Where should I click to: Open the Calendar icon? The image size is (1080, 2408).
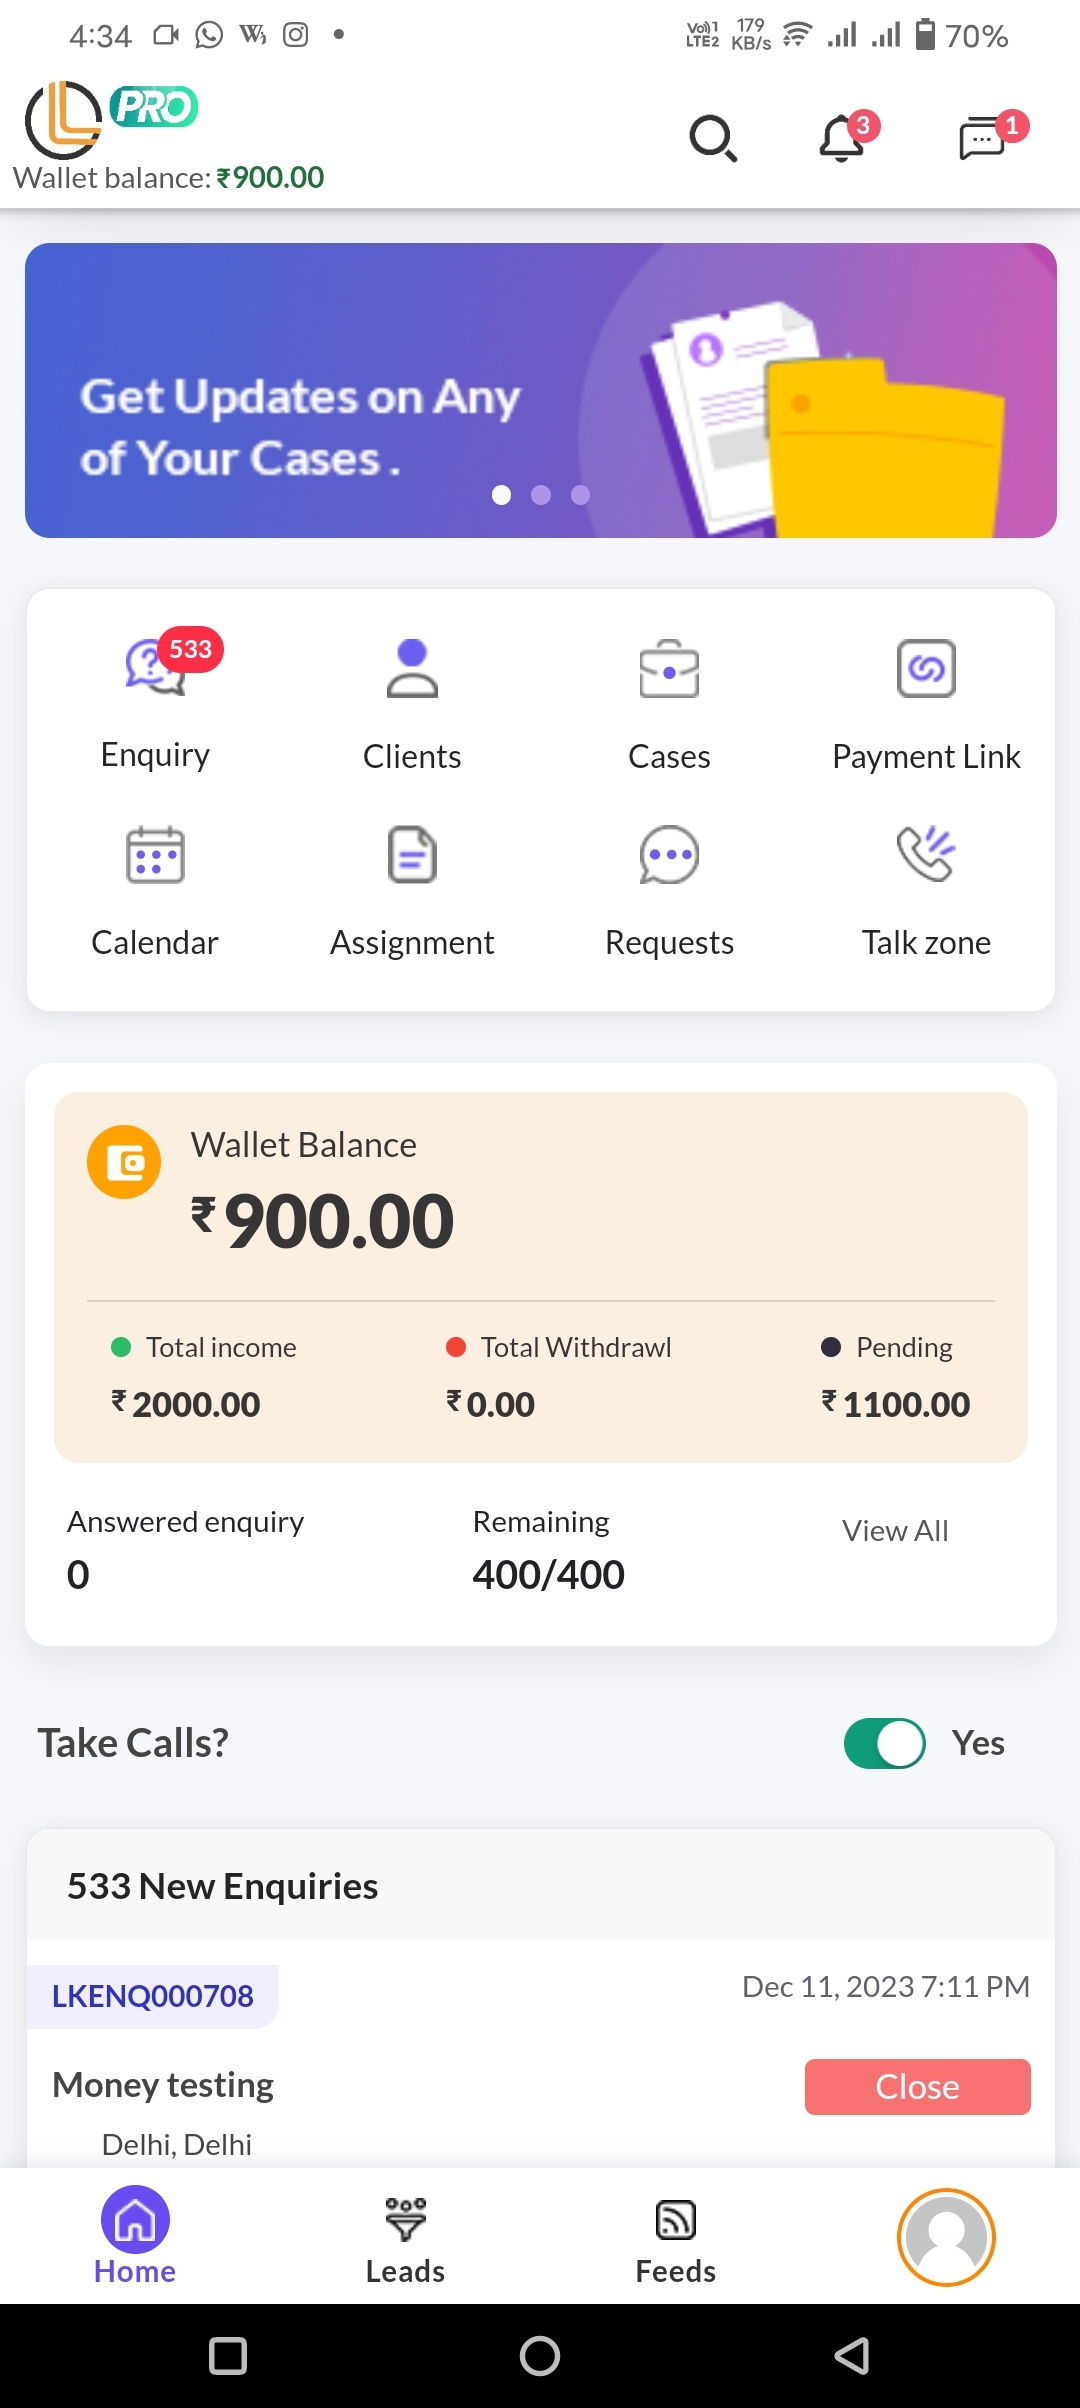(155, 855)
